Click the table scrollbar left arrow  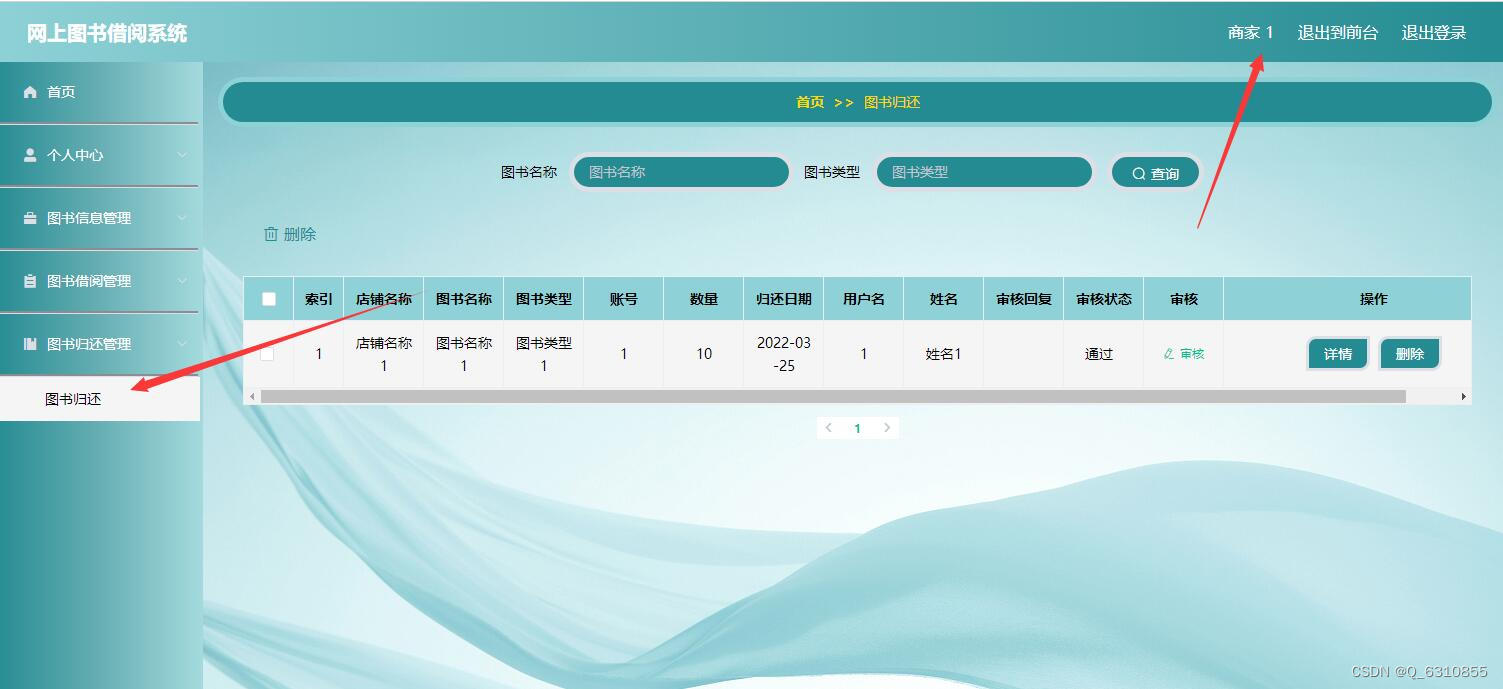click(252, 397)
